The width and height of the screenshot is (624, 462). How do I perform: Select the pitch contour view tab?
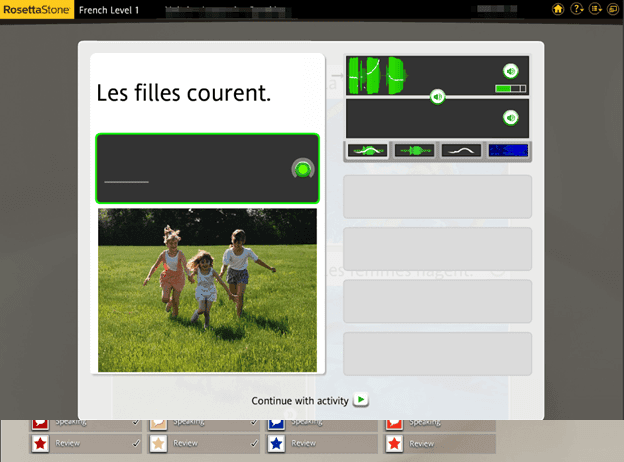pyautogui.click(x=461, y=151)
